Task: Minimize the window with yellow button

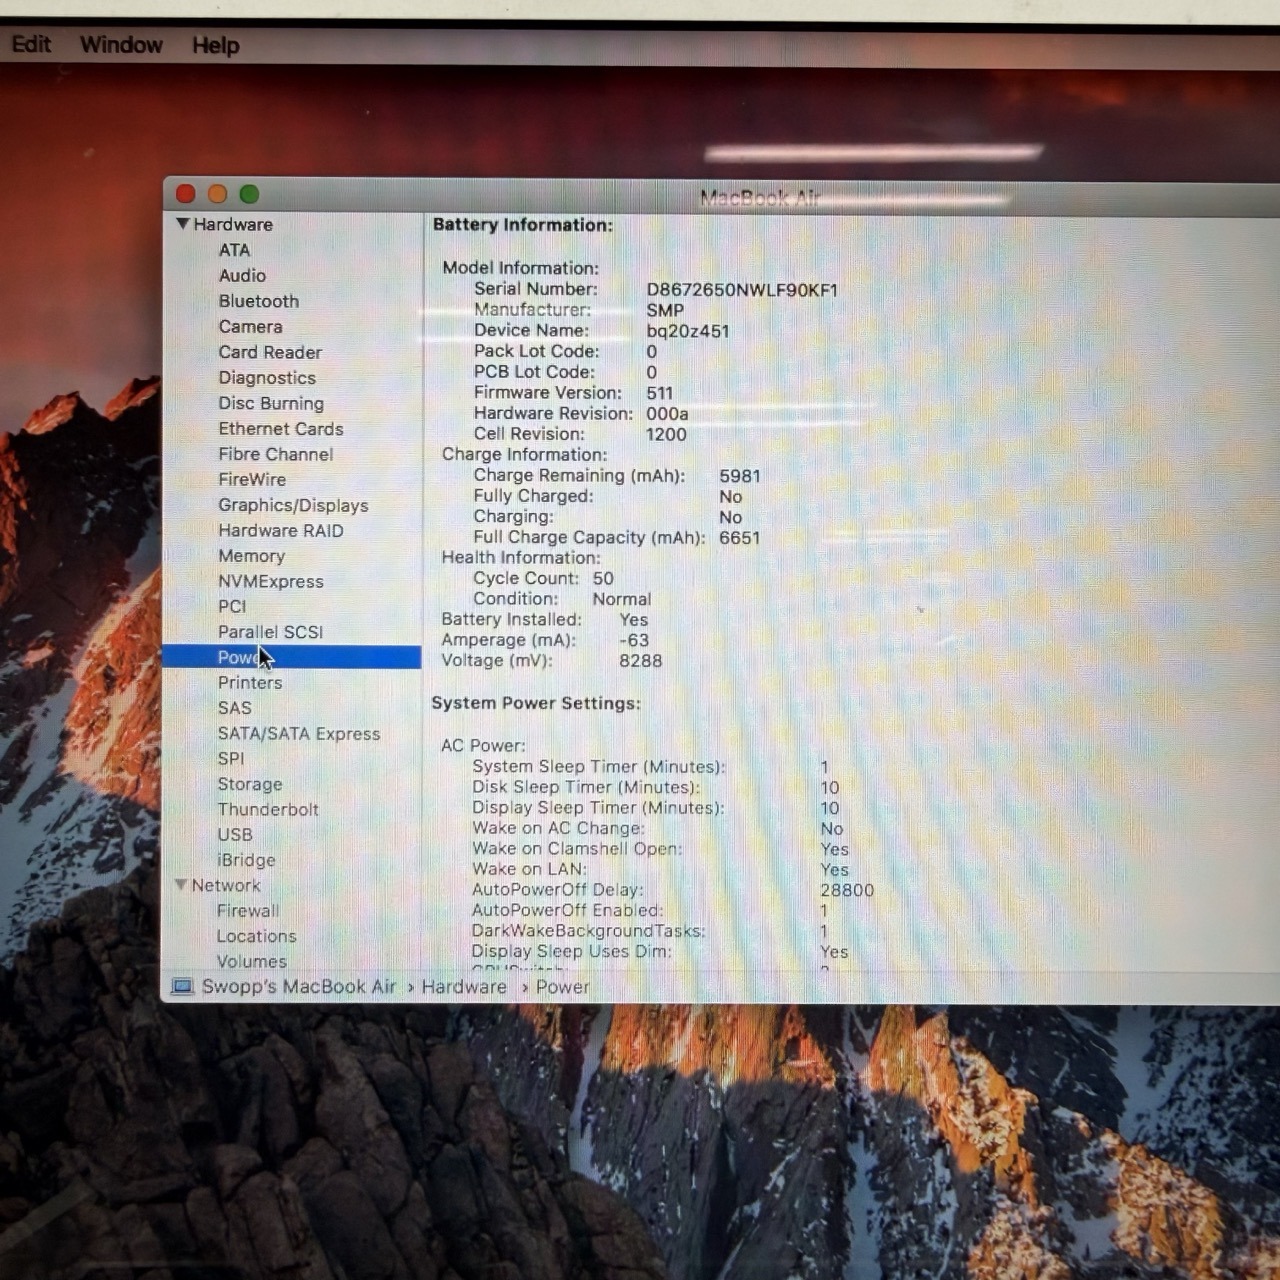Action: pyautogui.click(x=217, y=194)
